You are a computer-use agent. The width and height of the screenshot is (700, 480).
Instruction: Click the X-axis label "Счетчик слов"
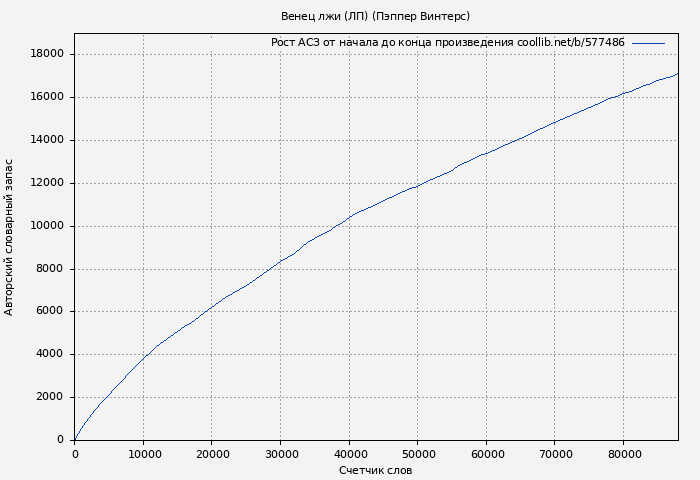375,470
